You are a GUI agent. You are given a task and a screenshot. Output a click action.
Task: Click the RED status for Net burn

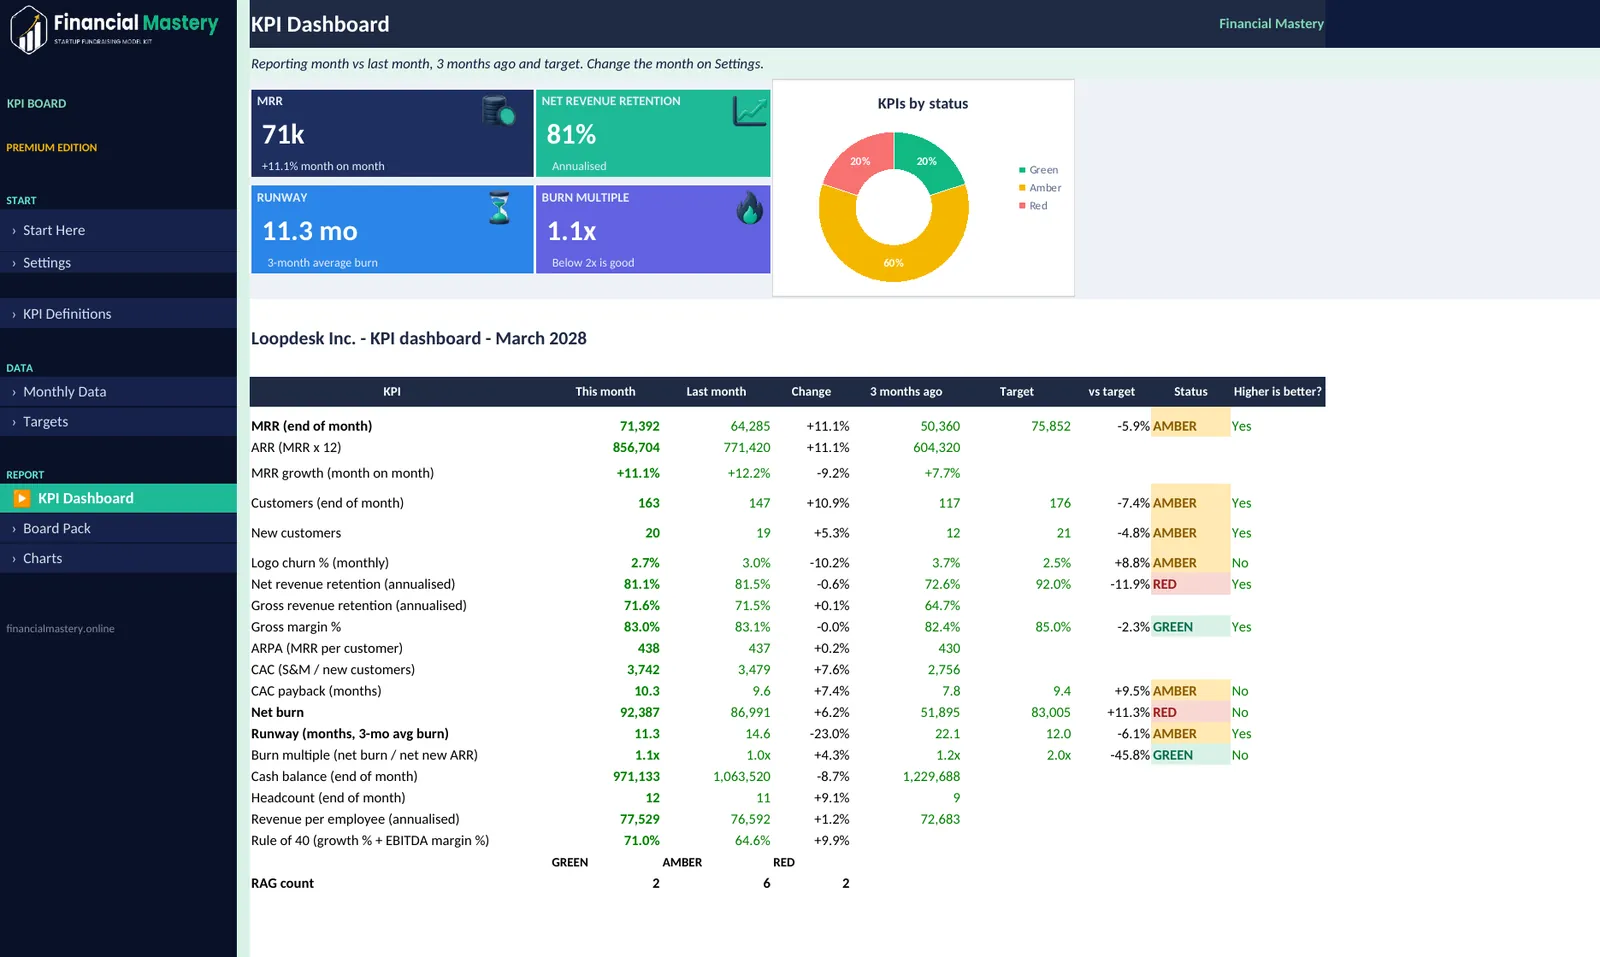[x=1190, y=712]
